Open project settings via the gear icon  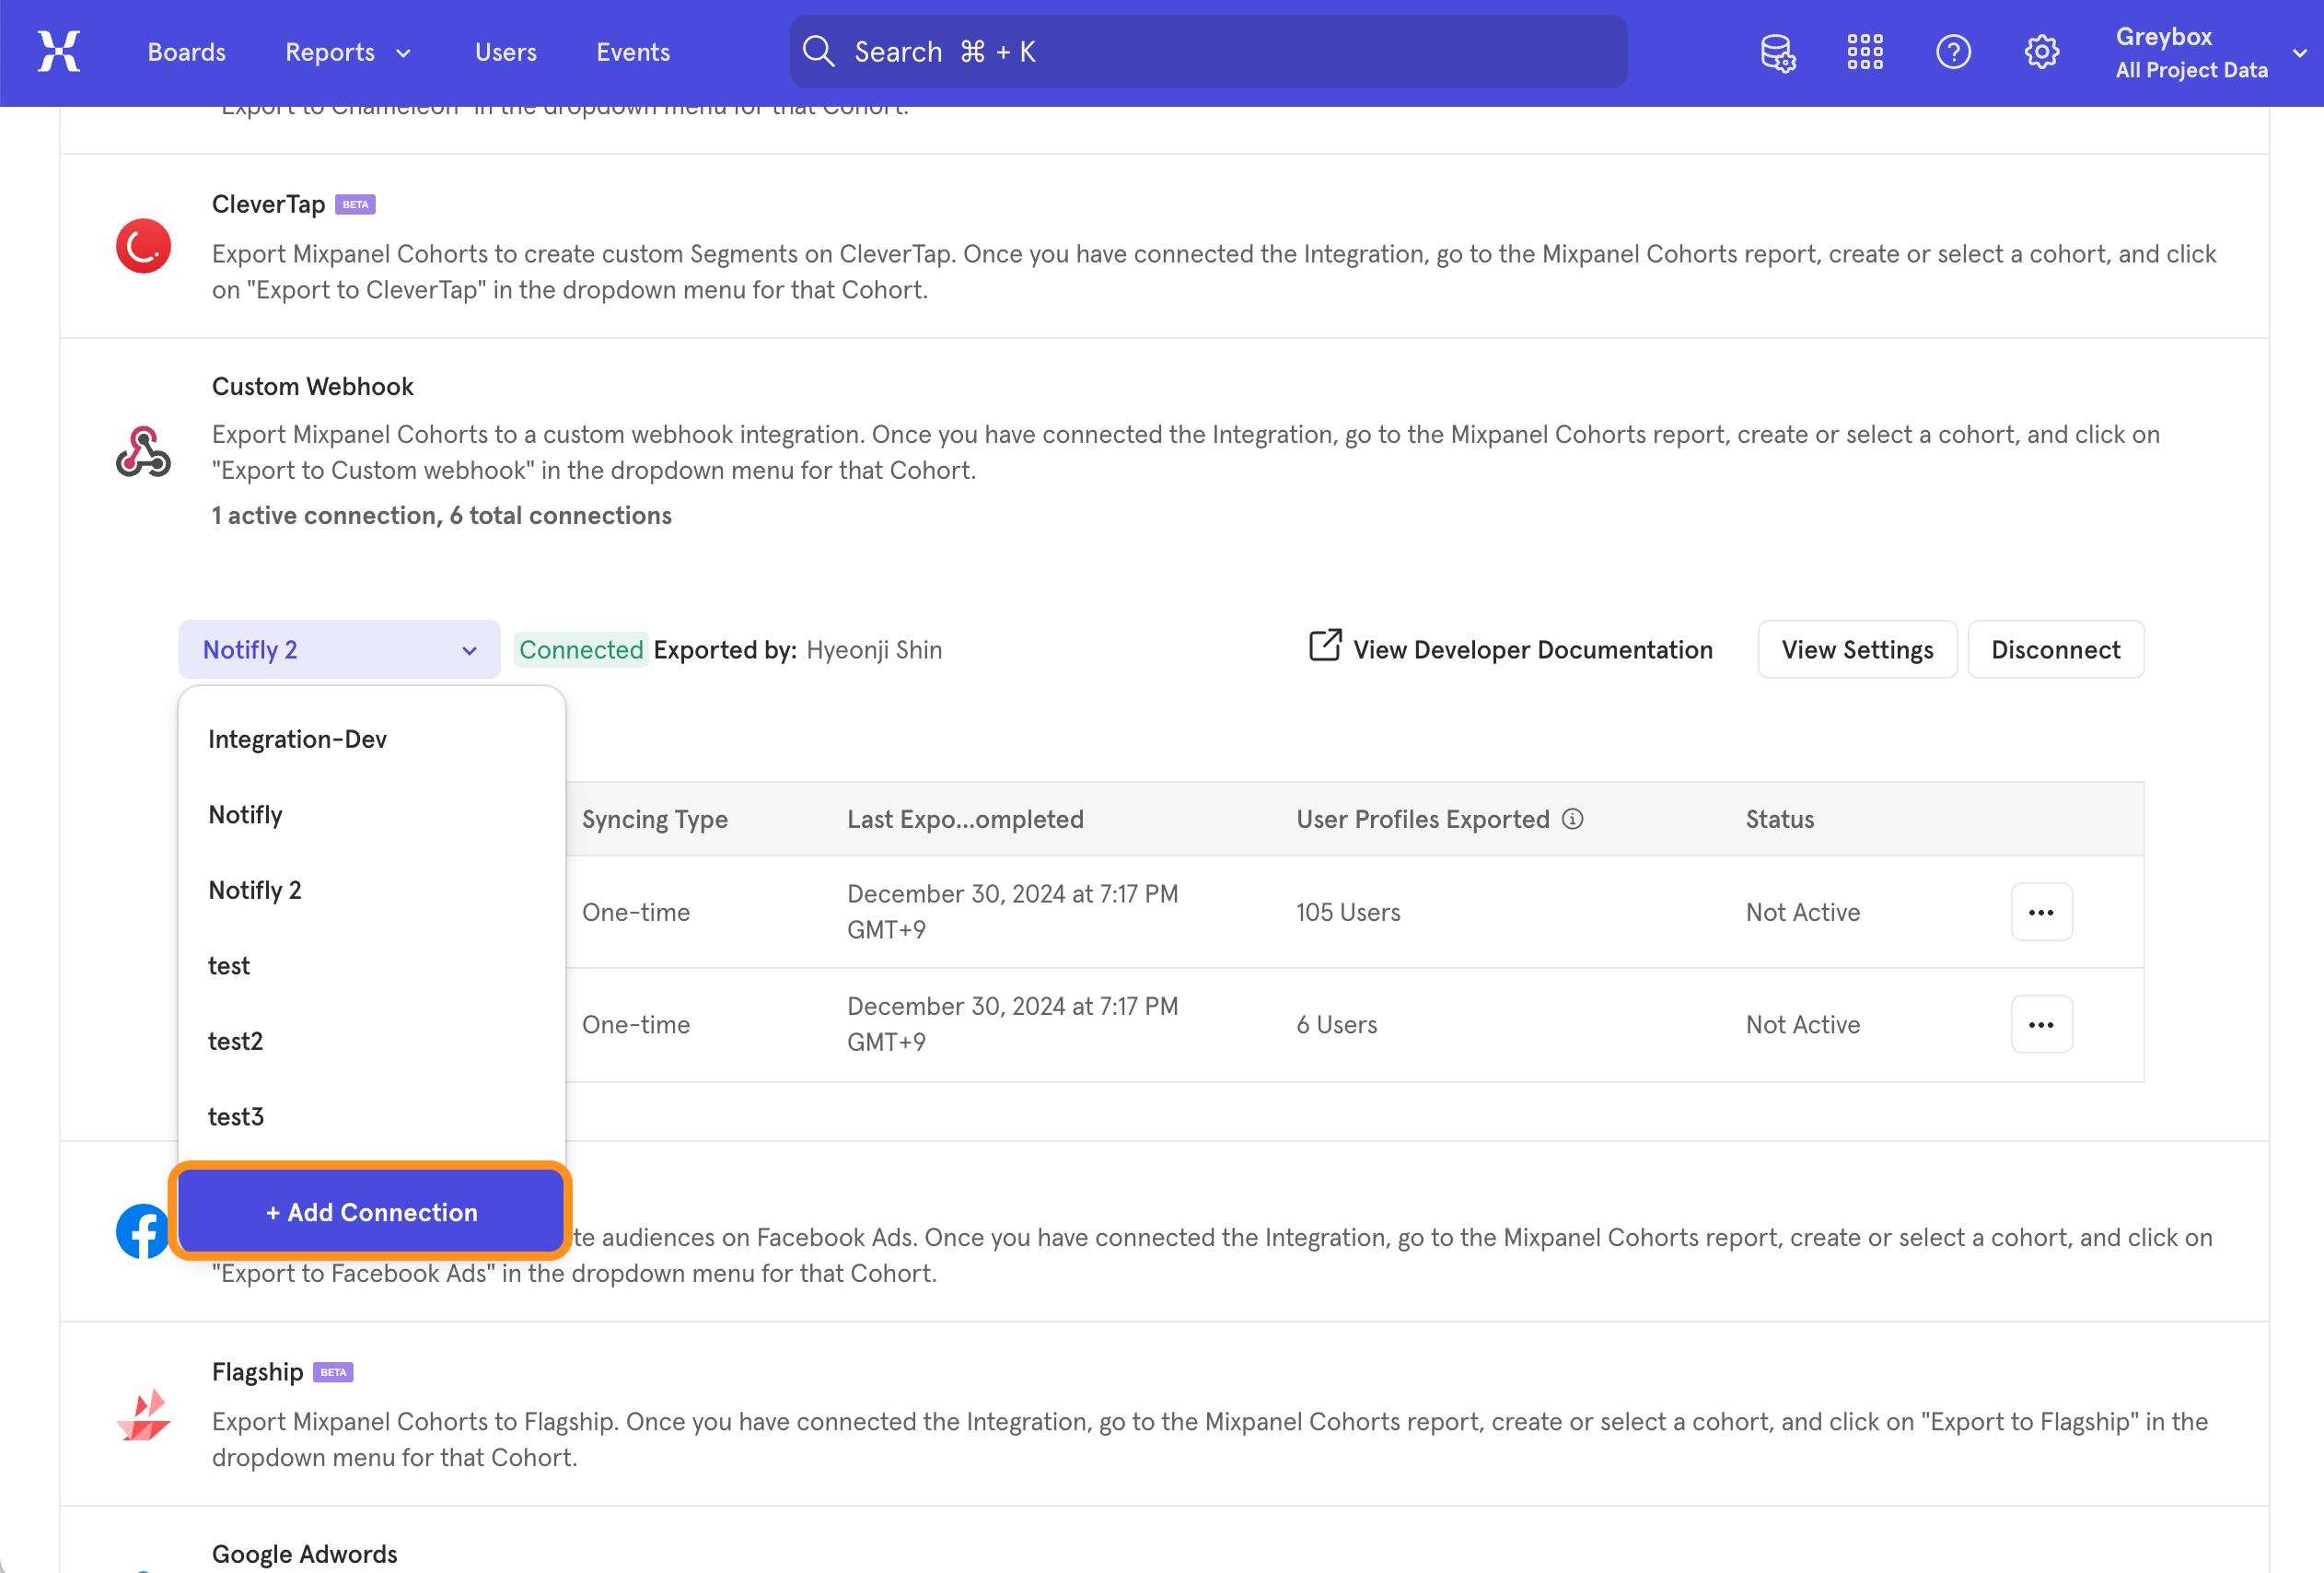coord(2041,51)
